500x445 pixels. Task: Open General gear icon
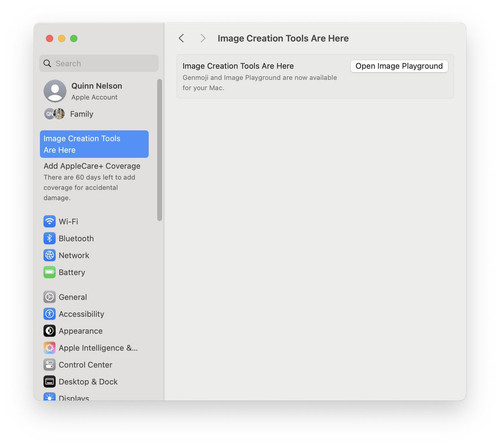[49, 297]
